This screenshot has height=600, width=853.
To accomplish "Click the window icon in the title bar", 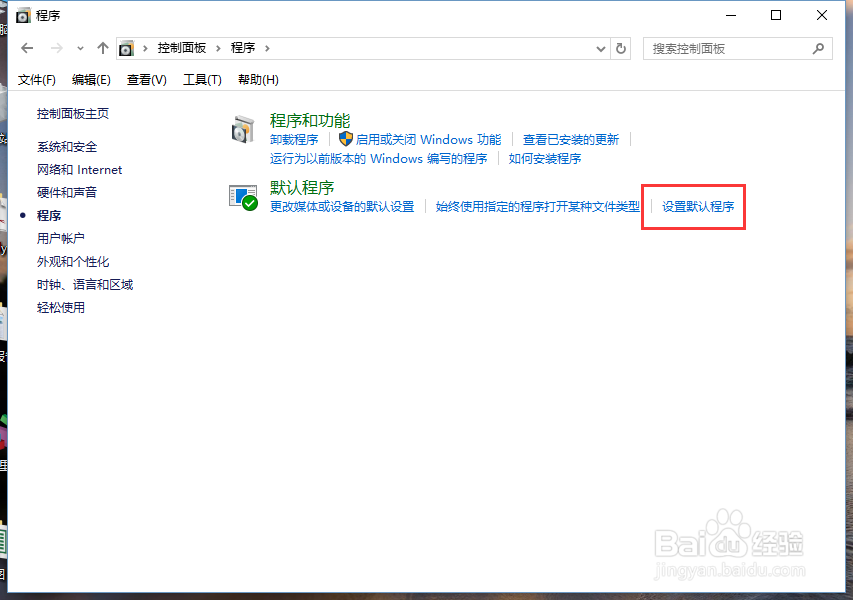I will pyautogui.click(x=23, y=16).
